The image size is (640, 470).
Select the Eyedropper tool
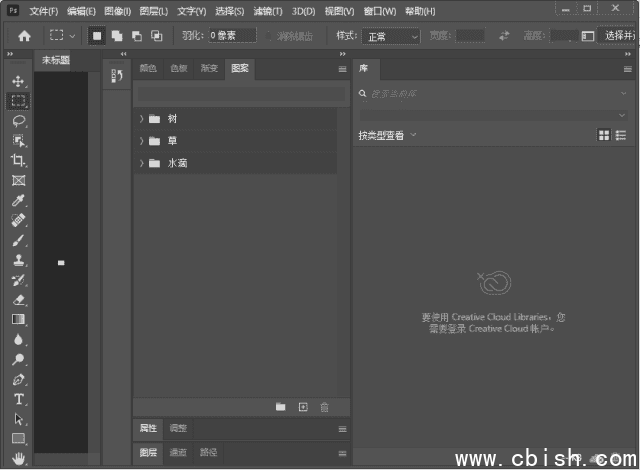tap(18, 200)
